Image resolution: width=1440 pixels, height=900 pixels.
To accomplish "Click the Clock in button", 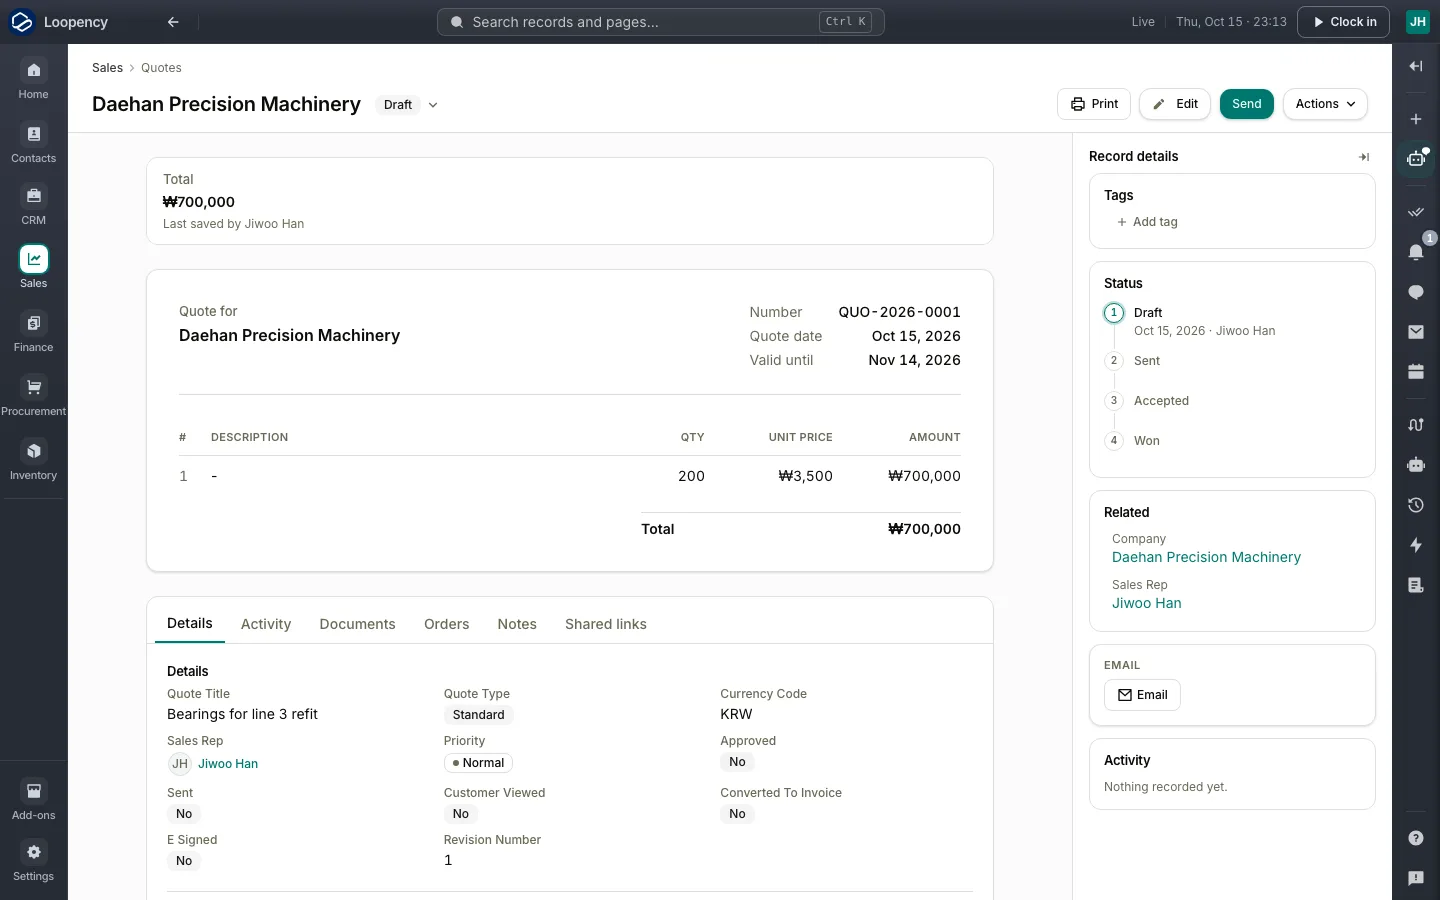I will point(1344,22).
